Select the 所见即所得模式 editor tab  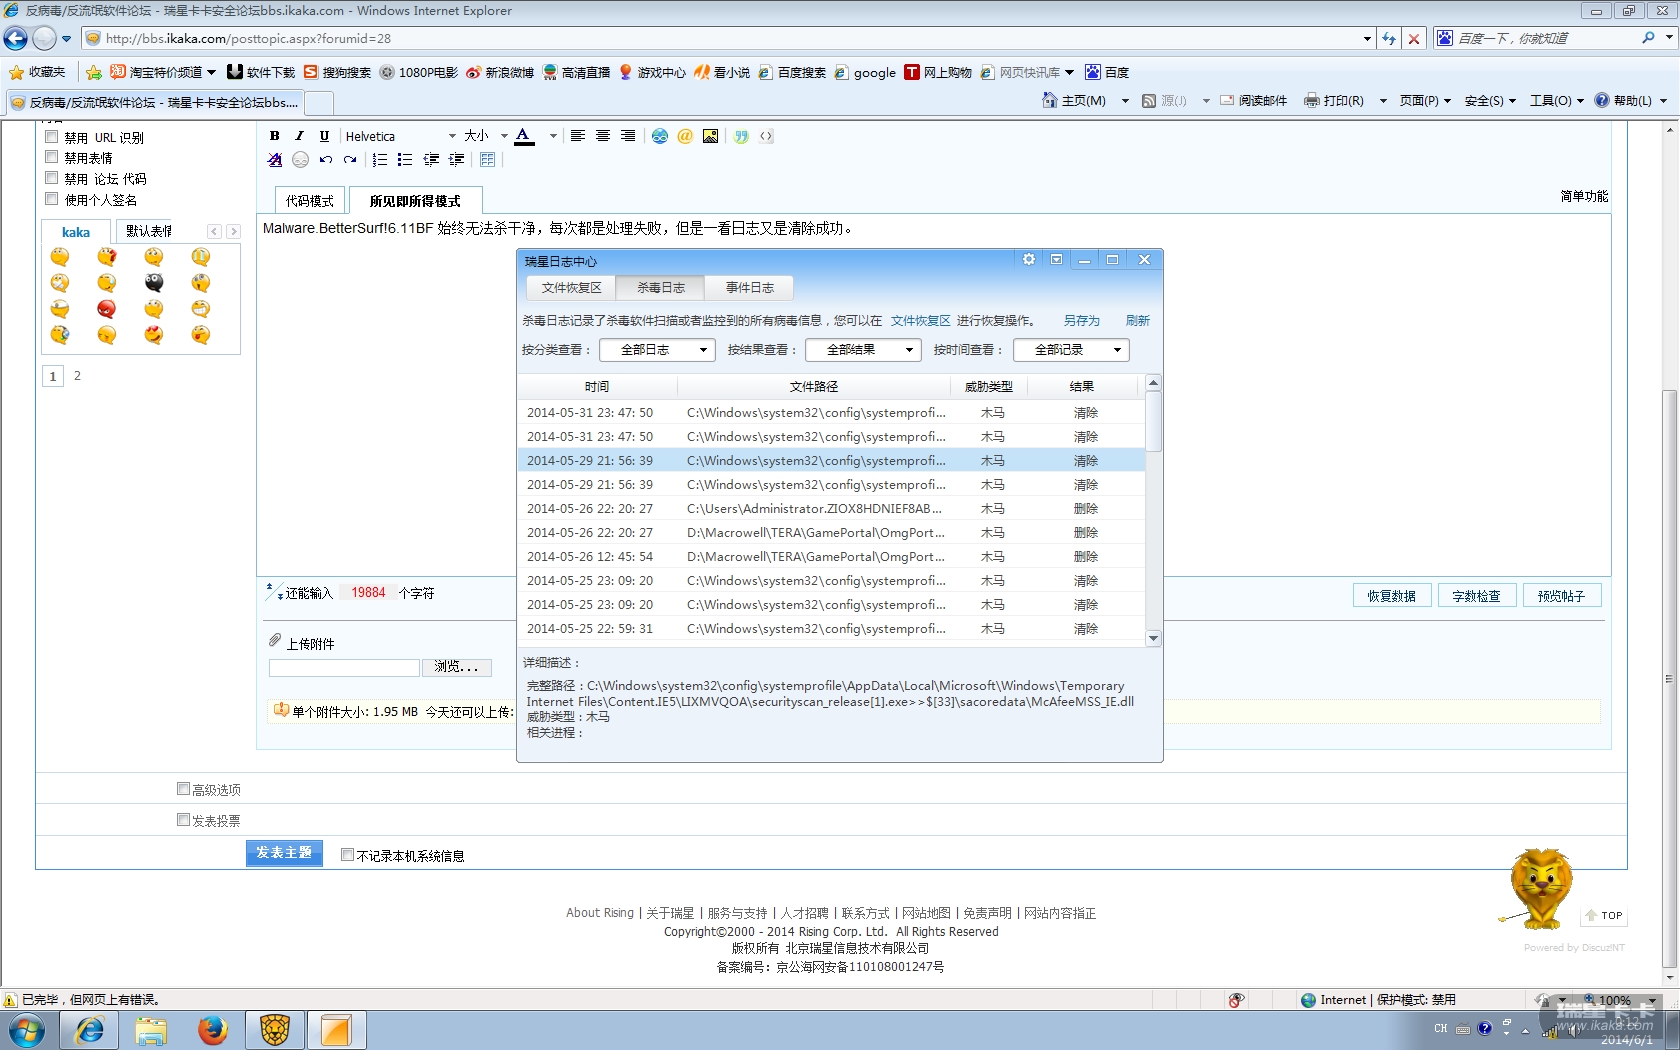pos(415,201)
